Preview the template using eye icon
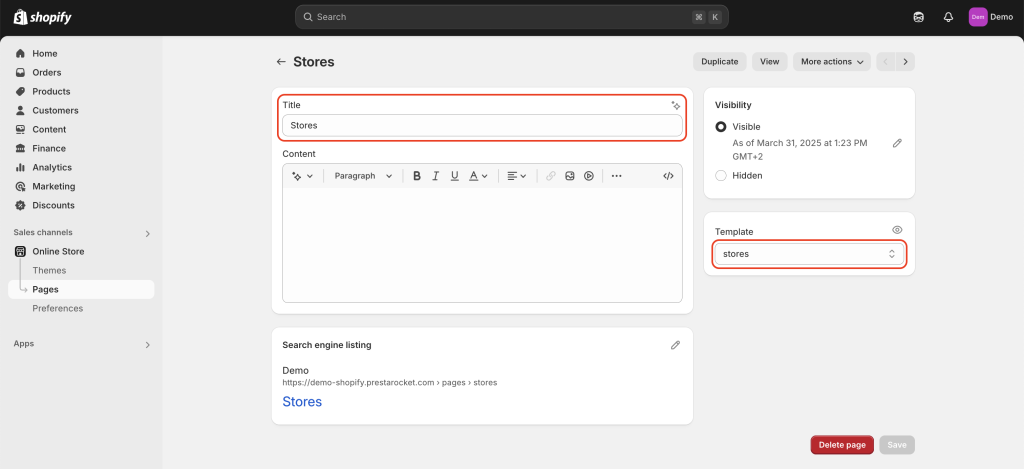Viewport: 1024px width, 469px height. click(x=897, y=230)
